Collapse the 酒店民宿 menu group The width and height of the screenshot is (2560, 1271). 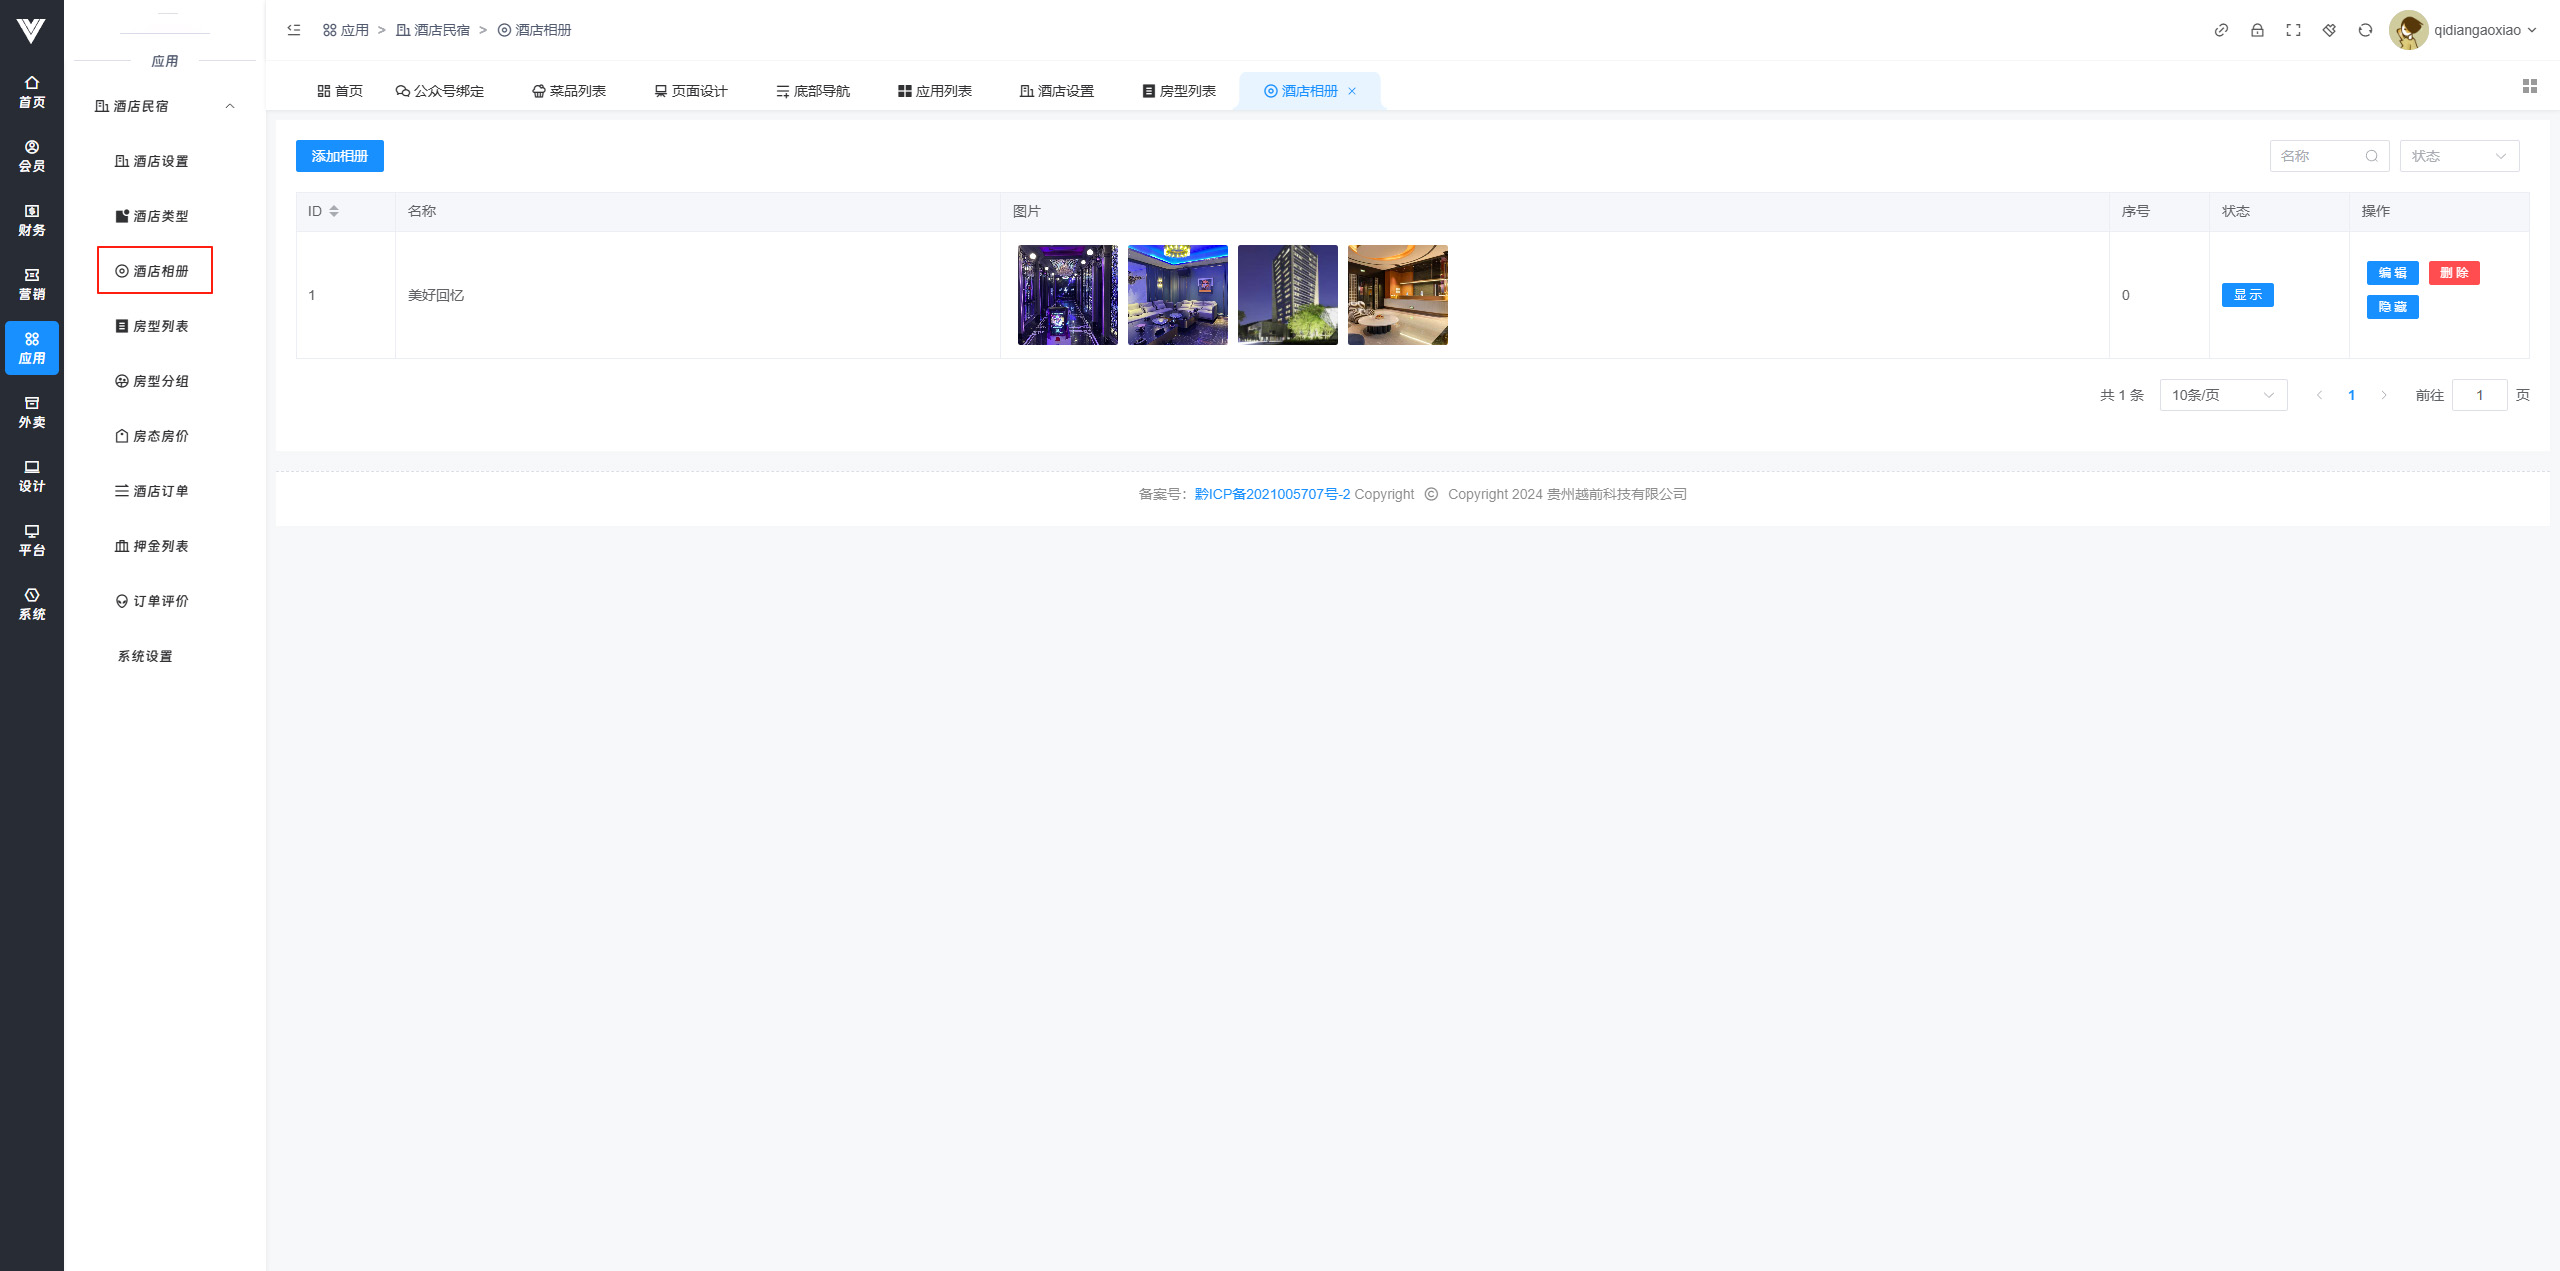coord(230,106)
